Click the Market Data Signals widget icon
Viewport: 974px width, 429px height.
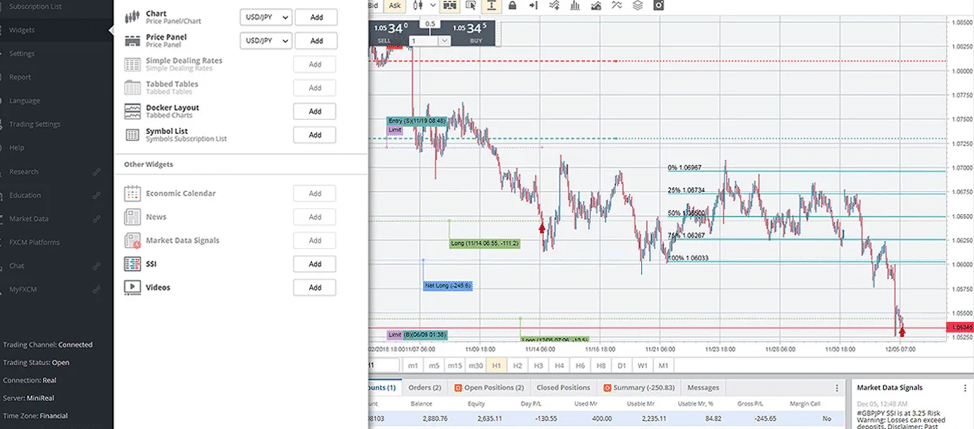pos(132,240)
